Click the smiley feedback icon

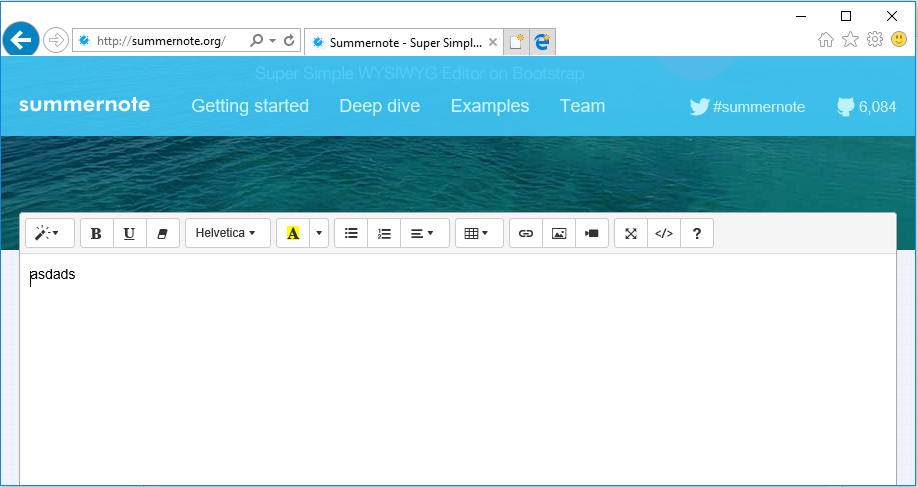coord(899,40)
